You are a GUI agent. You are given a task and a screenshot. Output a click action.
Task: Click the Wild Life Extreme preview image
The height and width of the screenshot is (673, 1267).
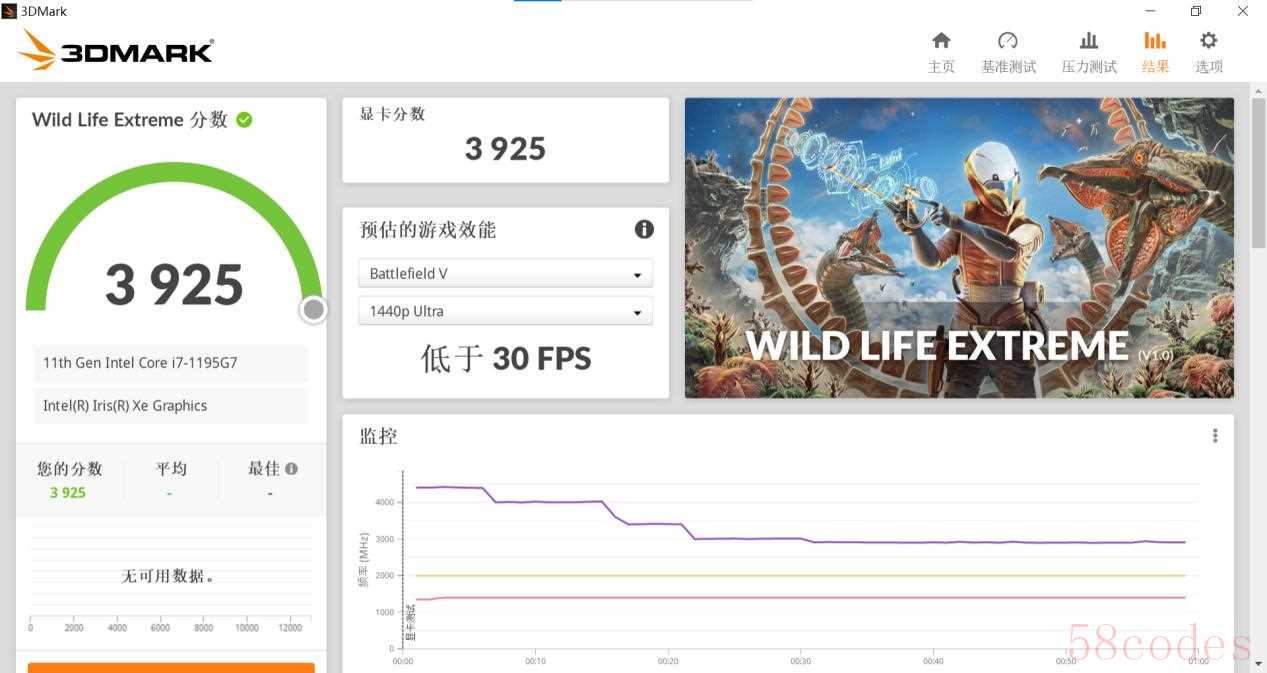pyautogui.click(x=959, y=247)
